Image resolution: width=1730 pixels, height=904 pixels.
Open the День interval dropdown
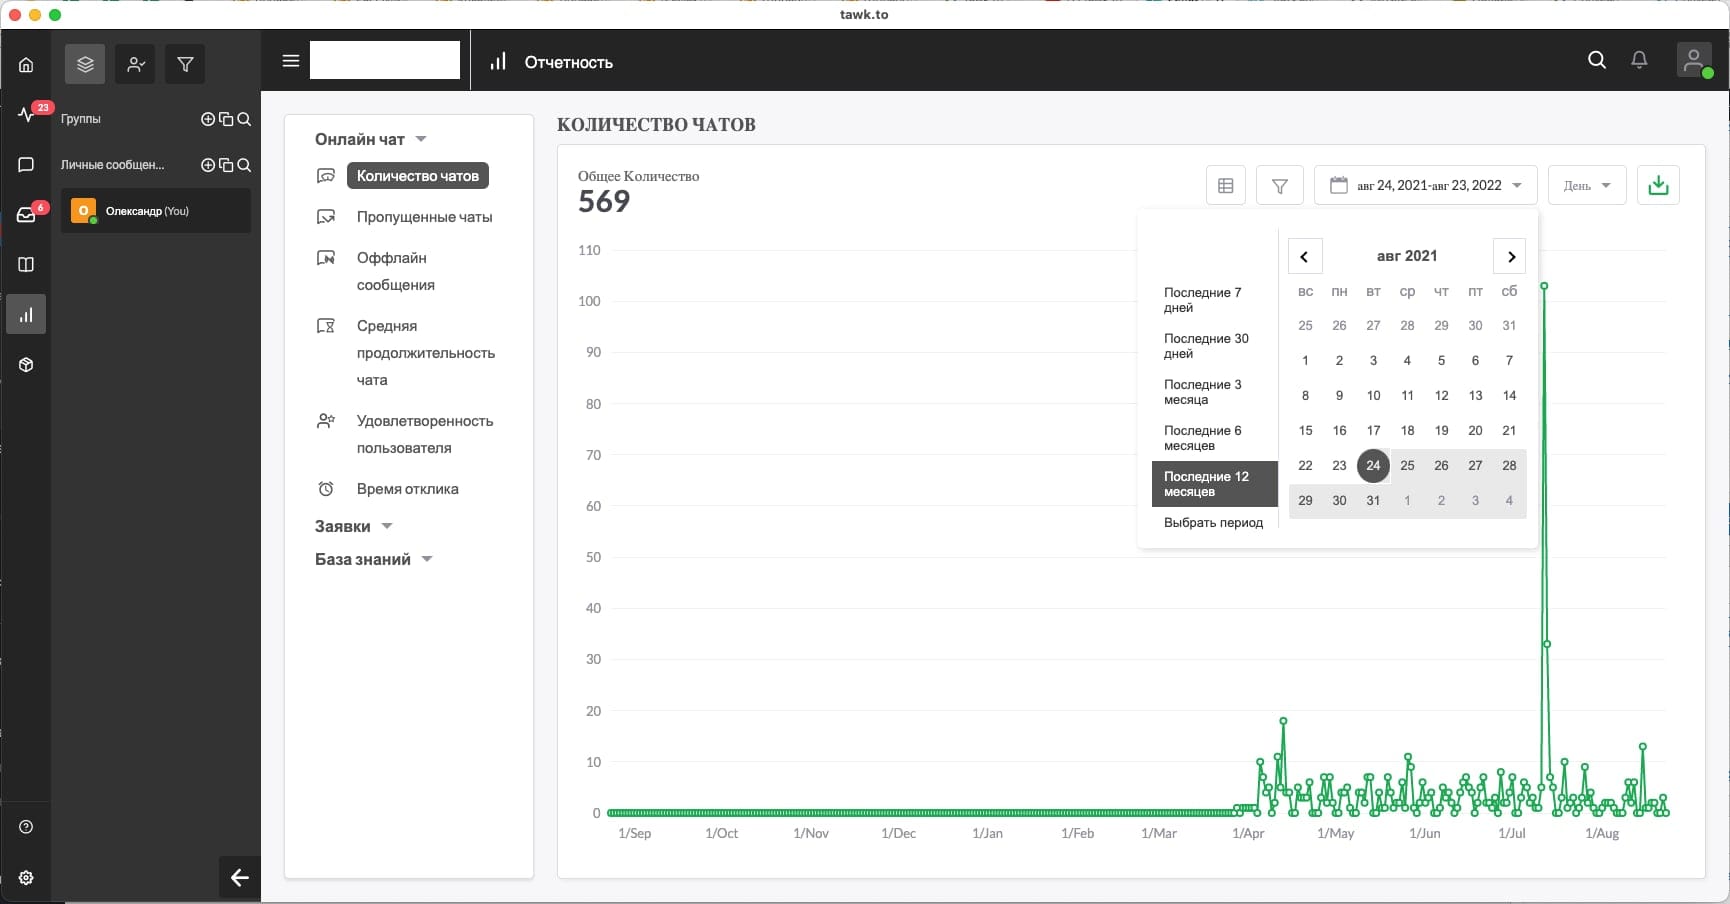(x=1587, y=185)
